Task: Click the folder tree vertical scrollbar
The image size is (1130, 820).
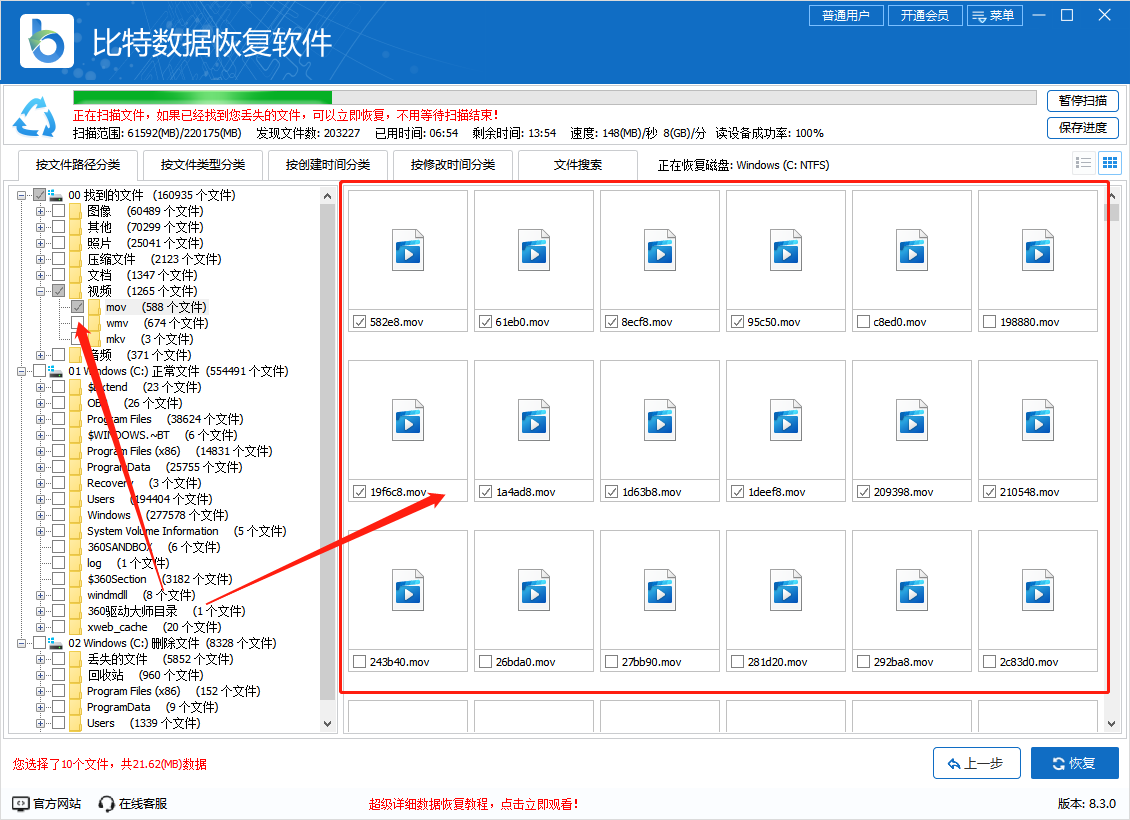Action: [x=328, y=450]
